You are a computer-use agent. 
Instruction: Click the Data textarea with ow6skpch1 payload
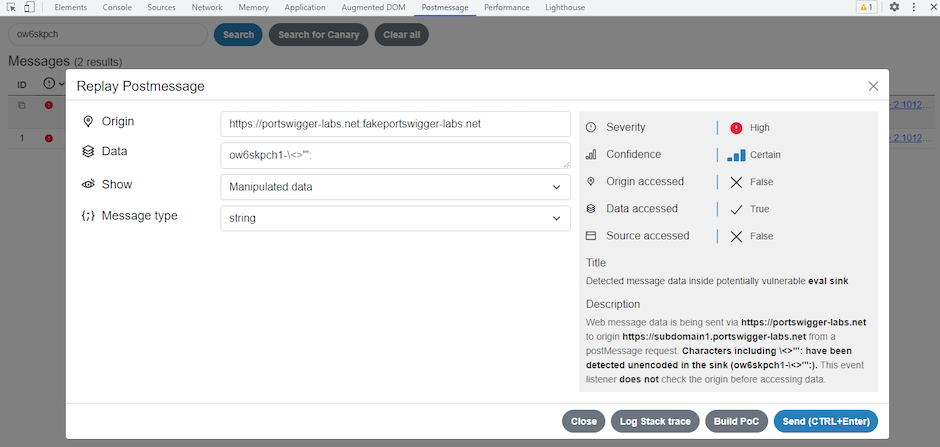[x=395, y=155]
